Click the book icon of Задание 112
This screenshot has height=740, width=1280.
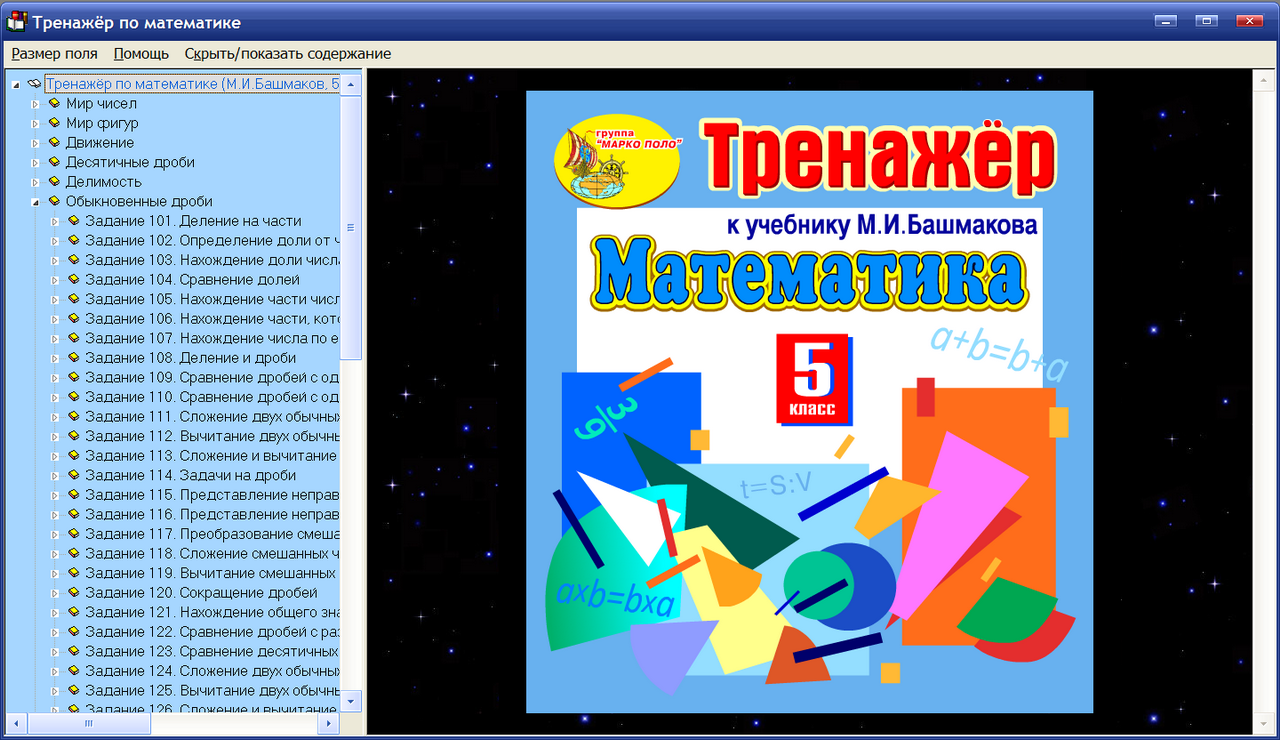pos(73,436)
